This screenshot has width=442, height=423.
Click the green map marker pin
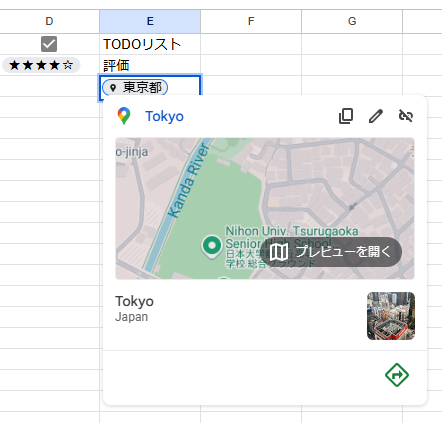point(212,247)
